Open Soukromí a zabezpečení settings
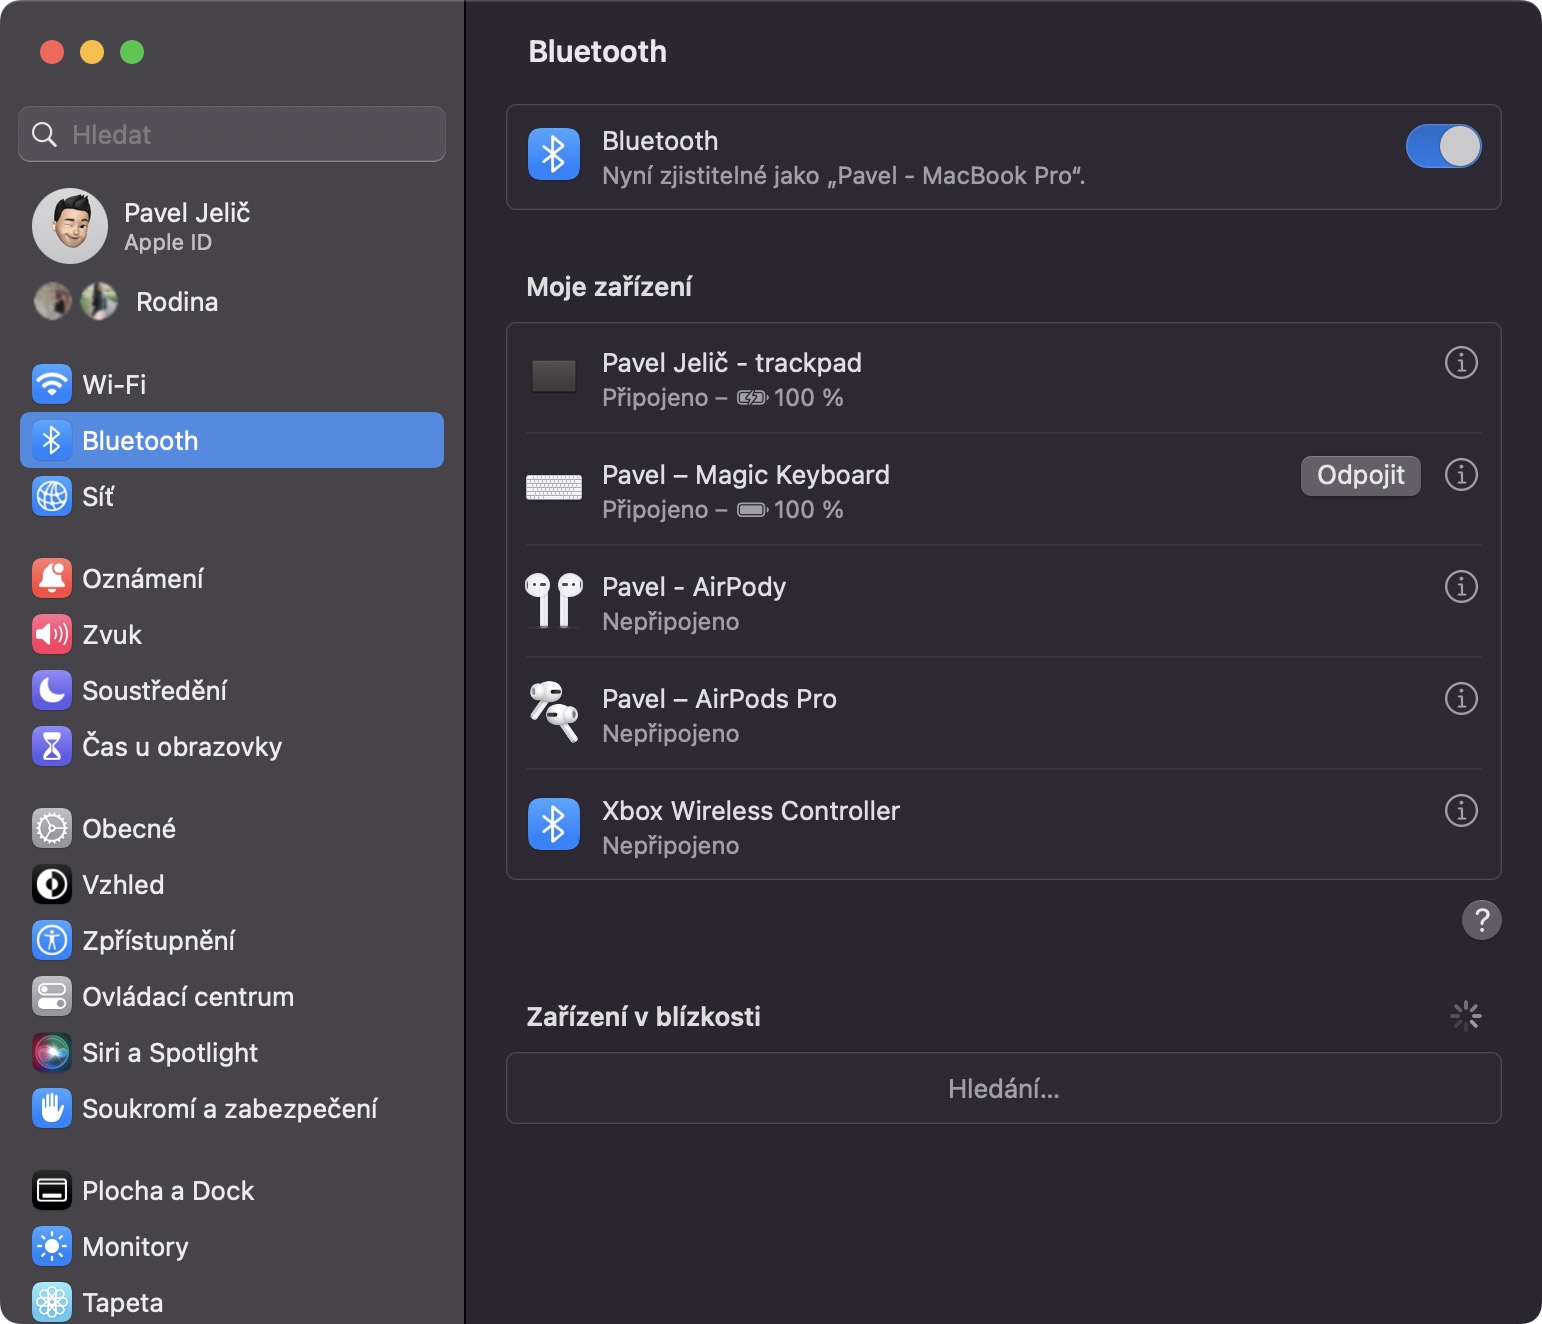Image resolution: width=1542 pixels, height=1324 pixels. coord(230,1108)
